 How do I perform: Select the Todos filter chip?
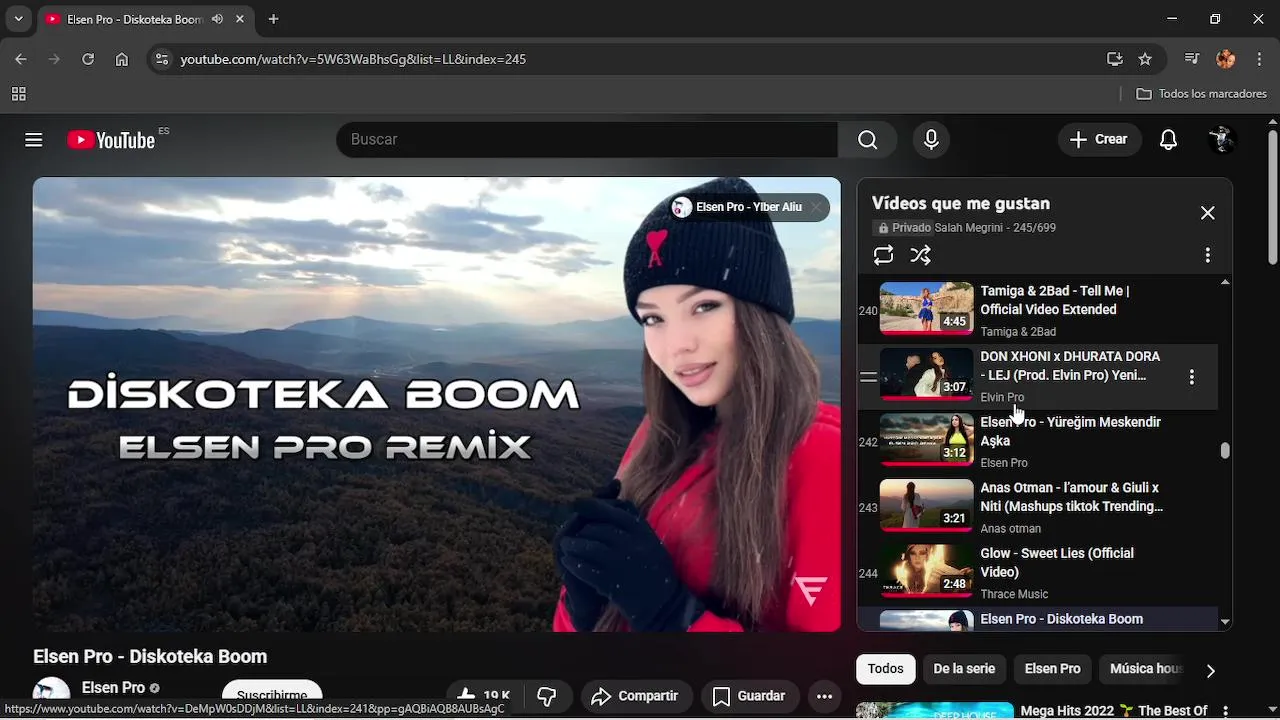(x=885, y=669)
